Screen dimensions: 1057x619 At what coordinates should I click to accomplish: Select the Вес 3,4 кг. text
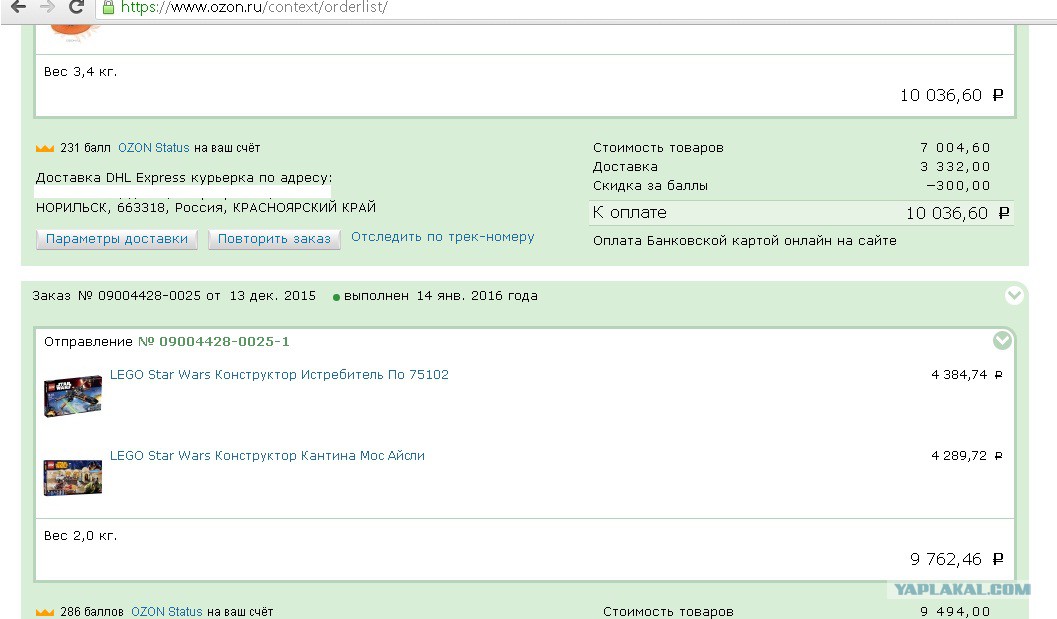(x=80, y=71)
